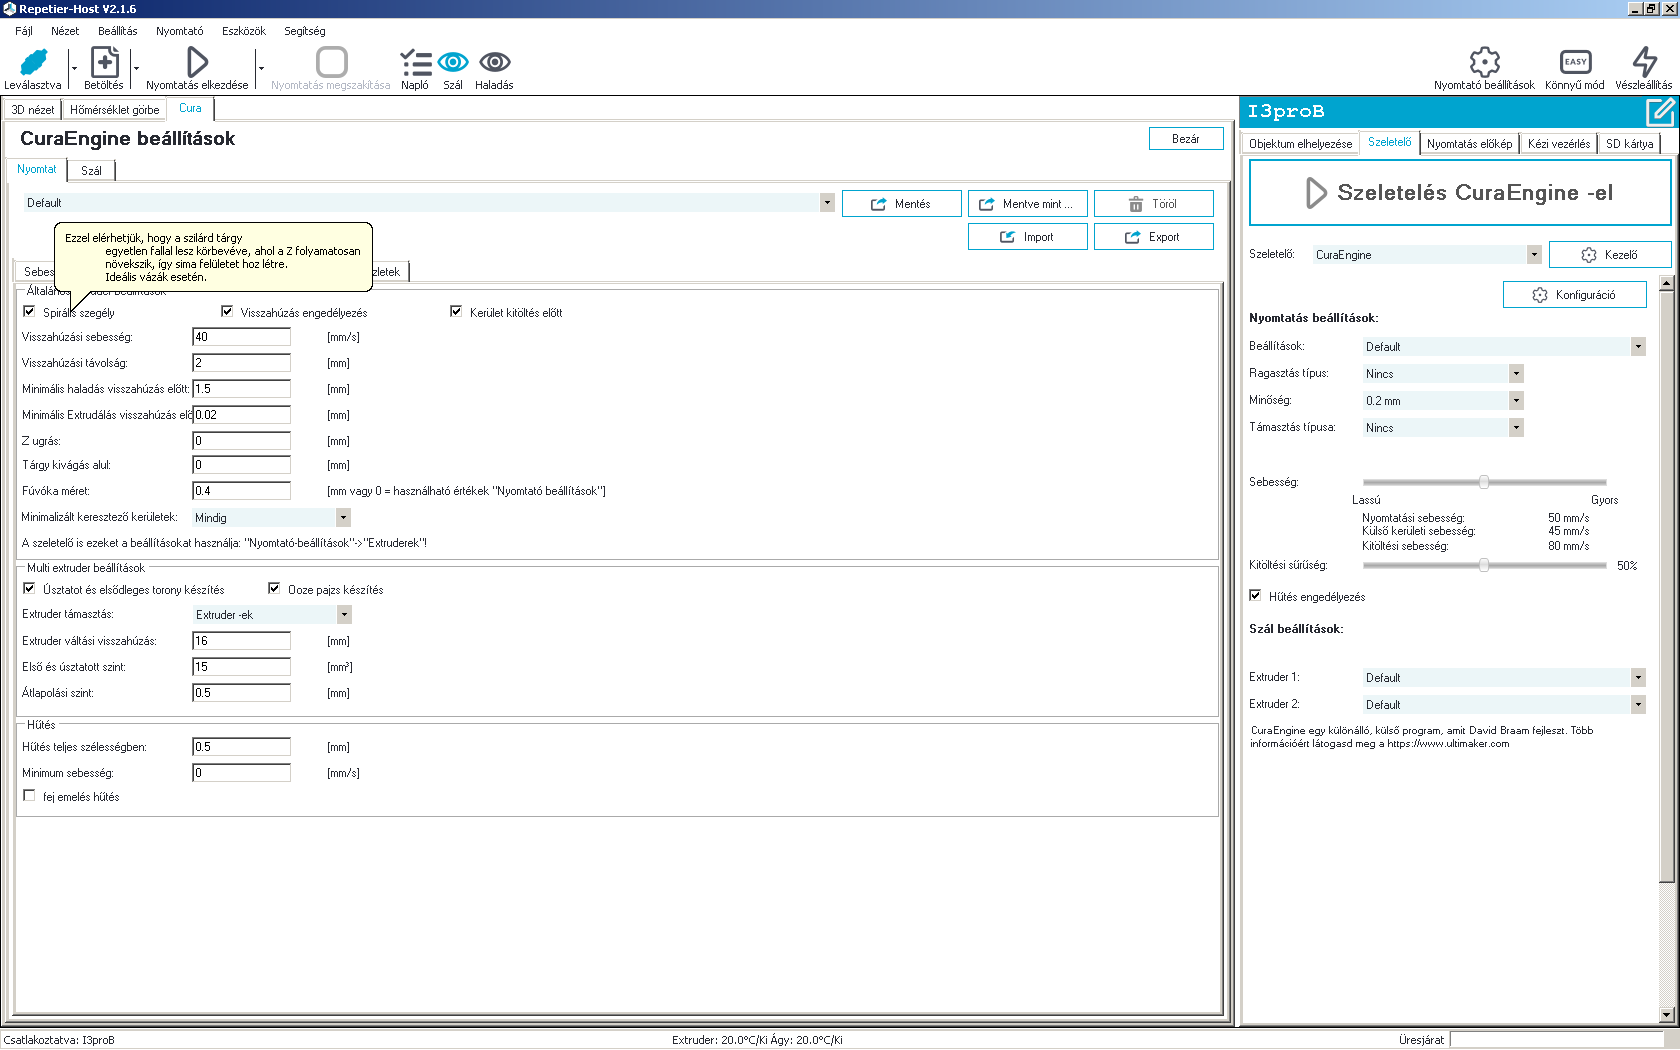Open Nyomtató beállítások gear icon
Screen dimensions: 1680x1050
[x=1484, y=62]
